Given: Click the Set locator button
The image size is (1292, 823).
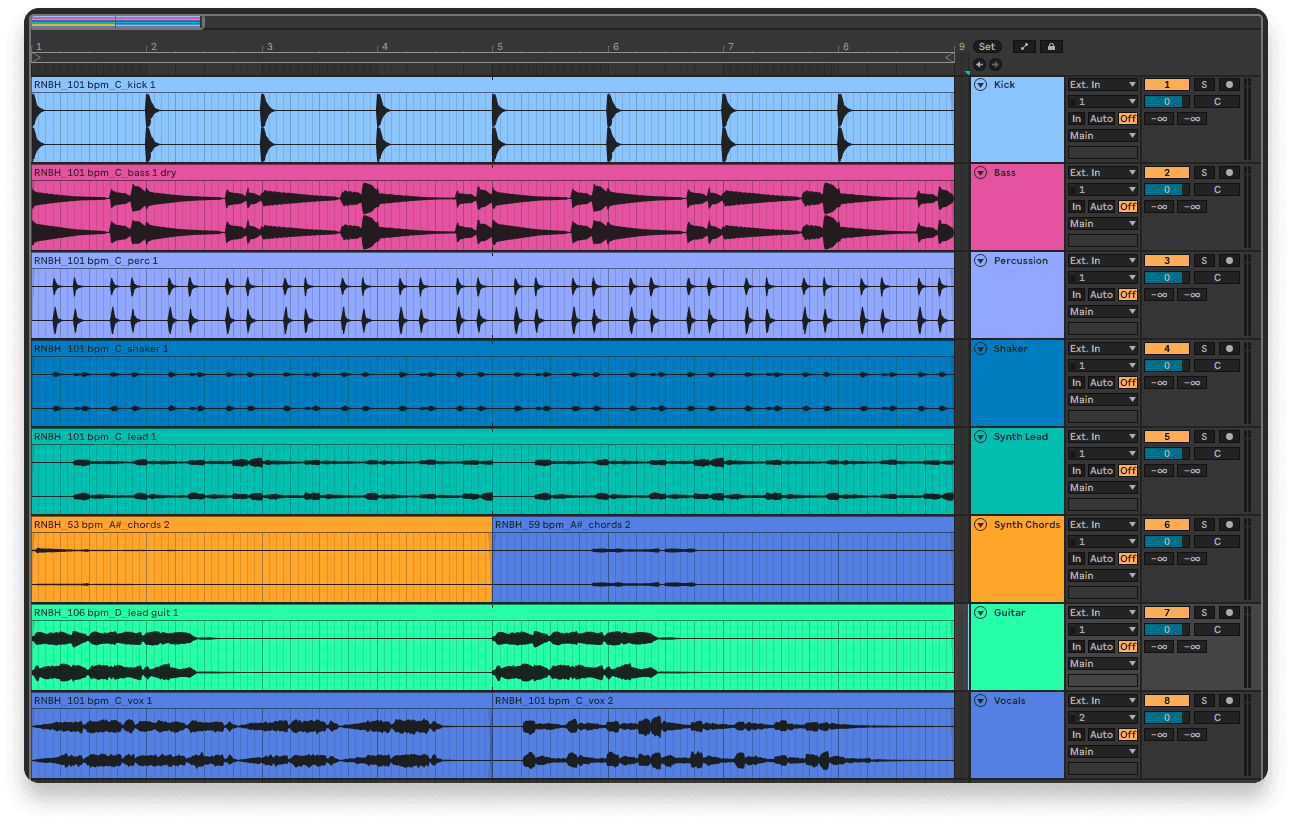Looking at the screenshot, I should [x=987, y=46].
